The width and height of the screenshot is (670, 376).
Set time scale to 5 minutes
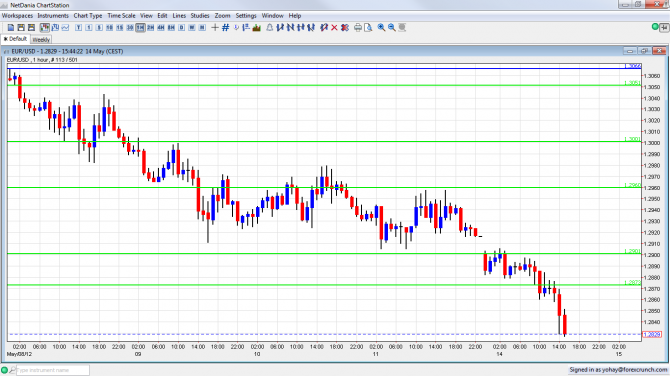point(99,27)
